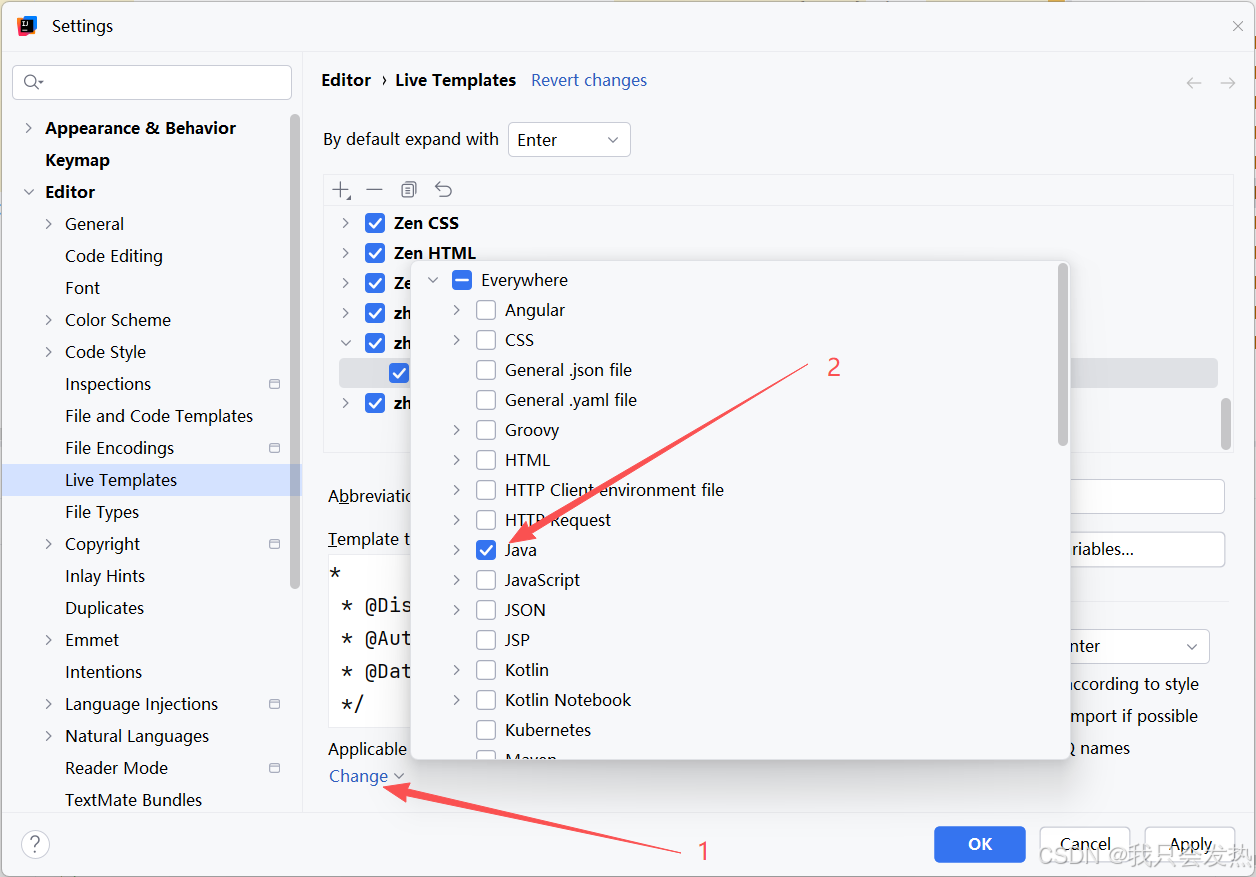Click the Reader Mode project-level icon
This screenshot has width=1256, height=877.
275,768
